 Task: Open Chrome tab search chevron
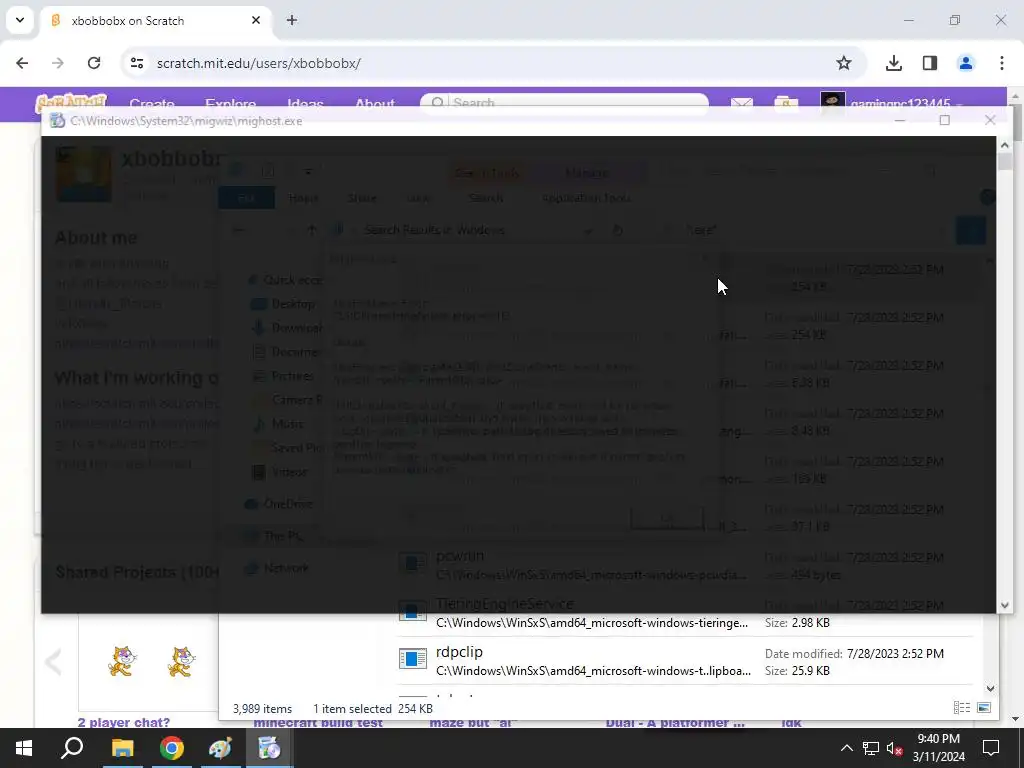(x=20, y=20)
